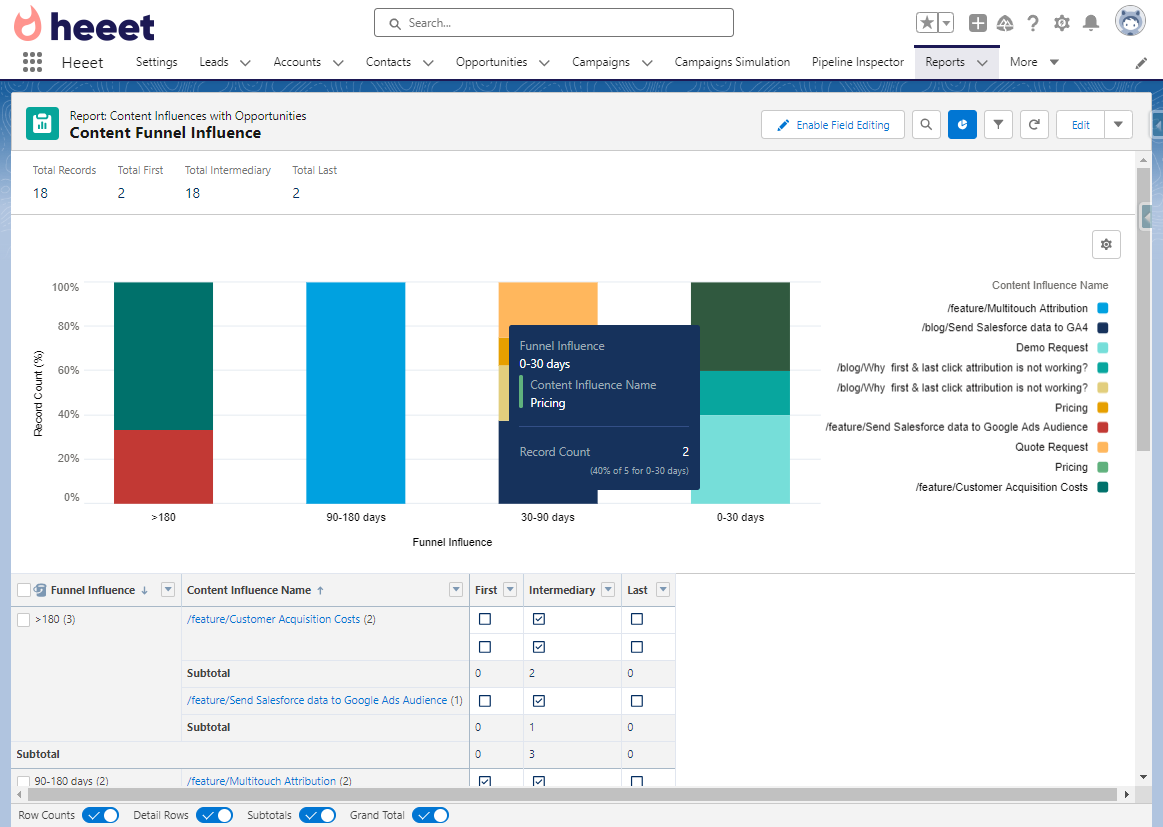Toggle the Grand Total switch
Image resolution: width=1163 pixels, height=827 pixels.
430,815
